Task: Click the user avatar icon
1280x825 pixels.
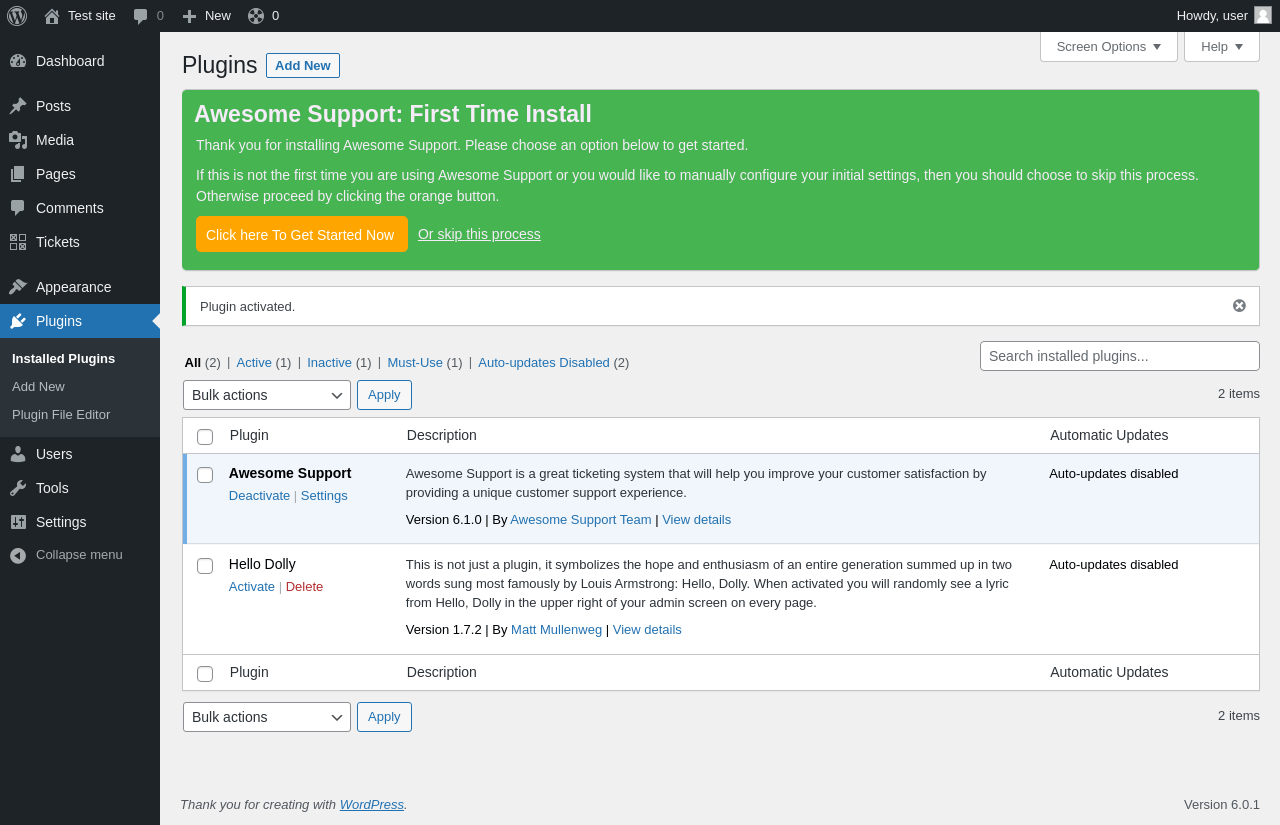Action: click(1263, 15)
